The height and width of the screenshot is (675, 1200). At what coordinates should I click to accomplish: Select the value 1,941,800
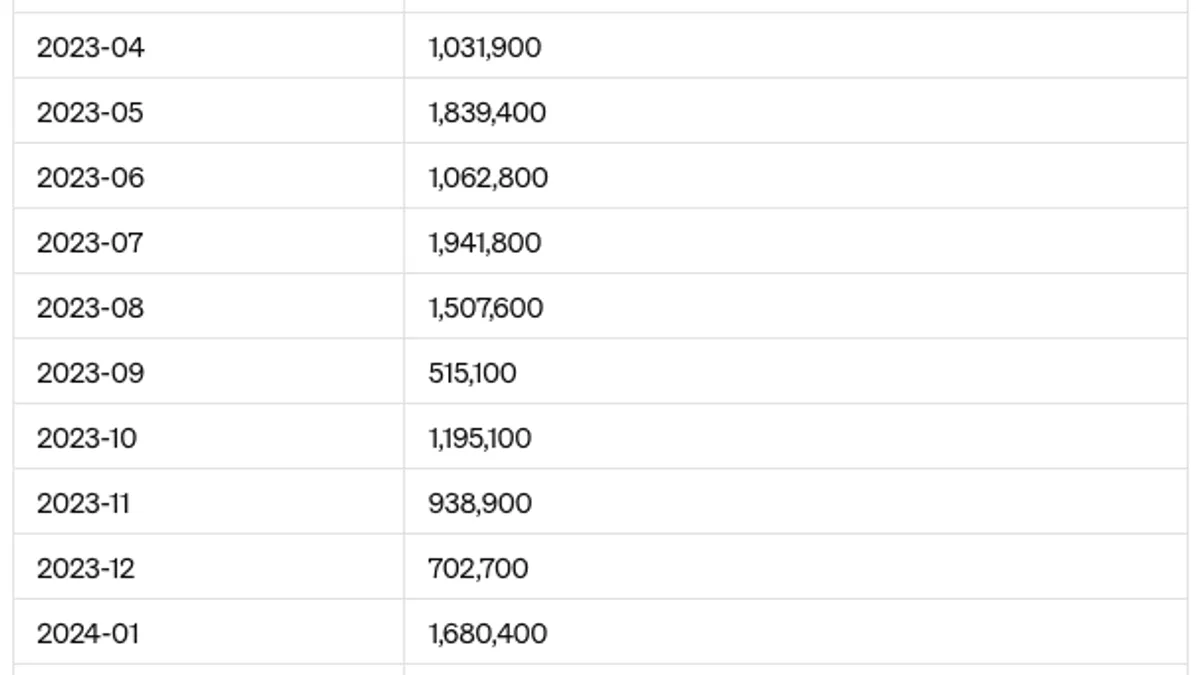click(x=485, y=242)
